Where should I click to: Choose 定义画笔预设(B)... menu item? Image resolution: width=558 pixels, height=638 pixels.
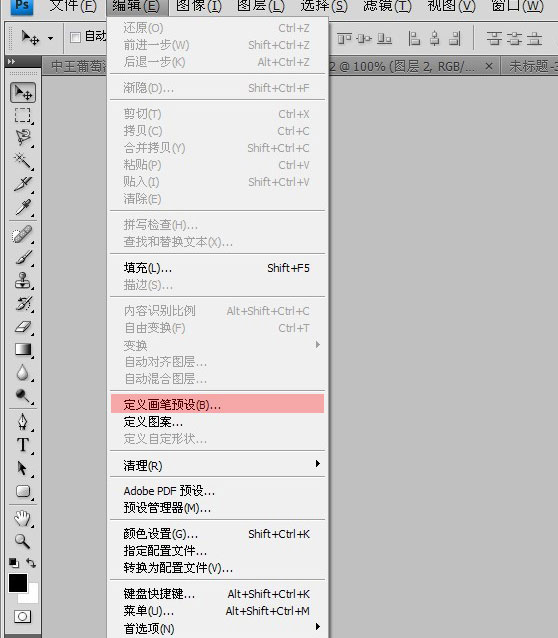click(x=217, y=404)
